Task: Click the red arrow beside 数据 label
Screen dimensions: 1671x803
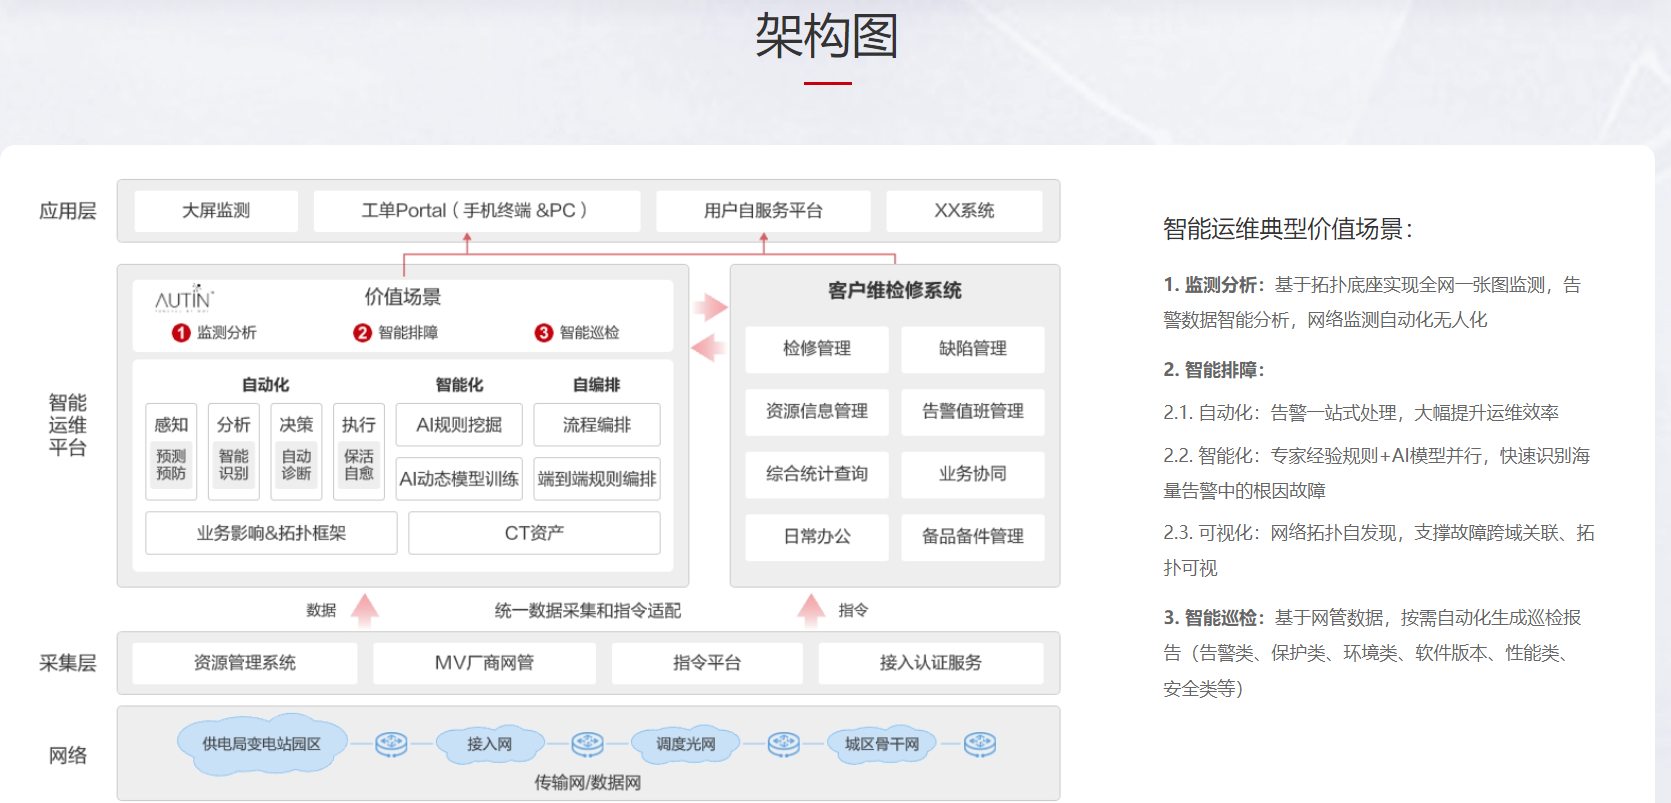Action: pos(365,609)
